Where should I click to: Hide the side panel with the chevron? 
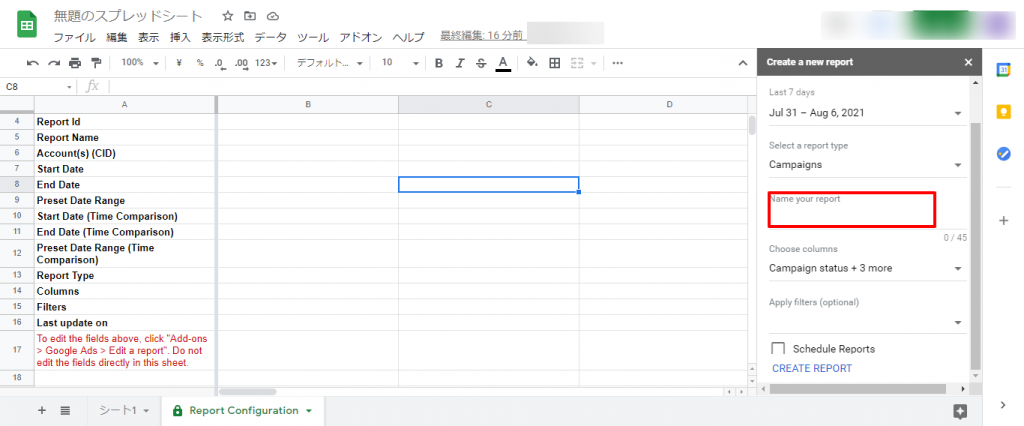(x=1004, y=405)
